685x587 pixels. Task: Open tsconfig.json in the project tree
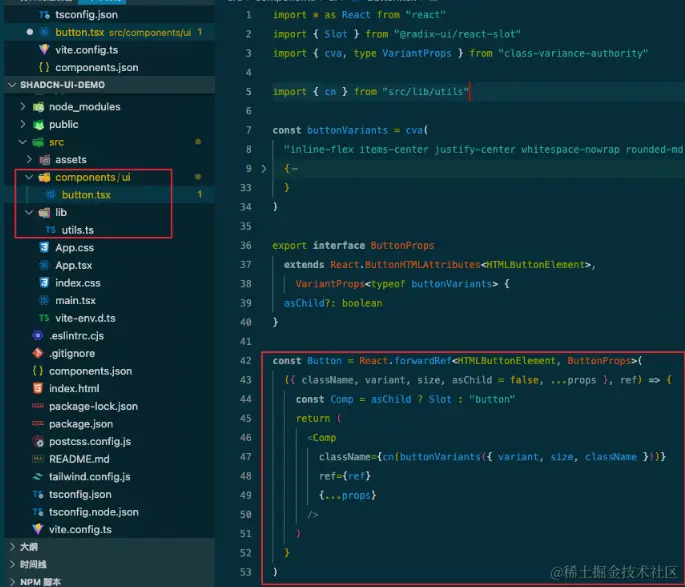[80, 494]
